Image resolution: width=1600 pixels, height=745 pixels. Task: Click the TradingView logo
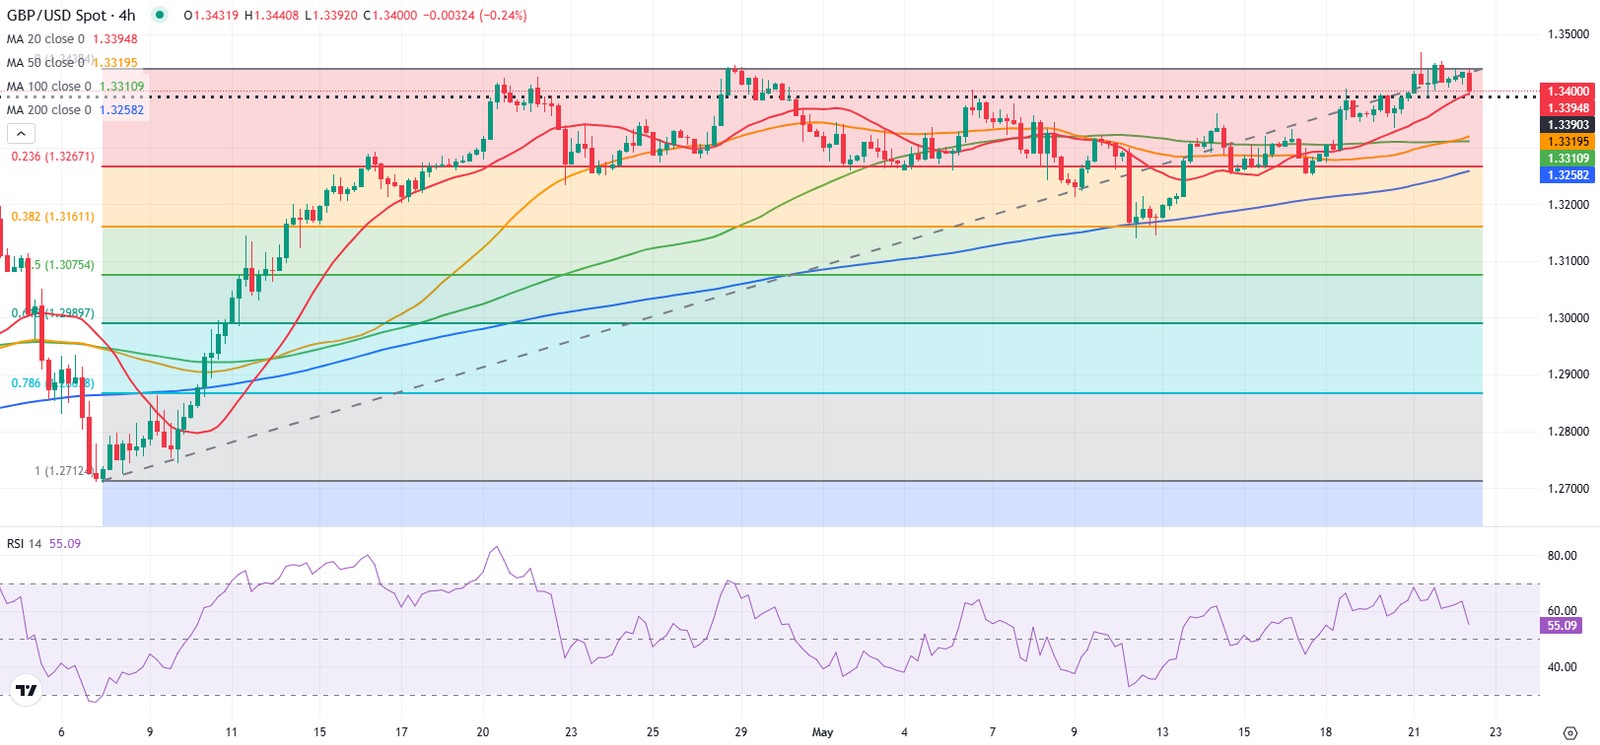coord(26,690)
